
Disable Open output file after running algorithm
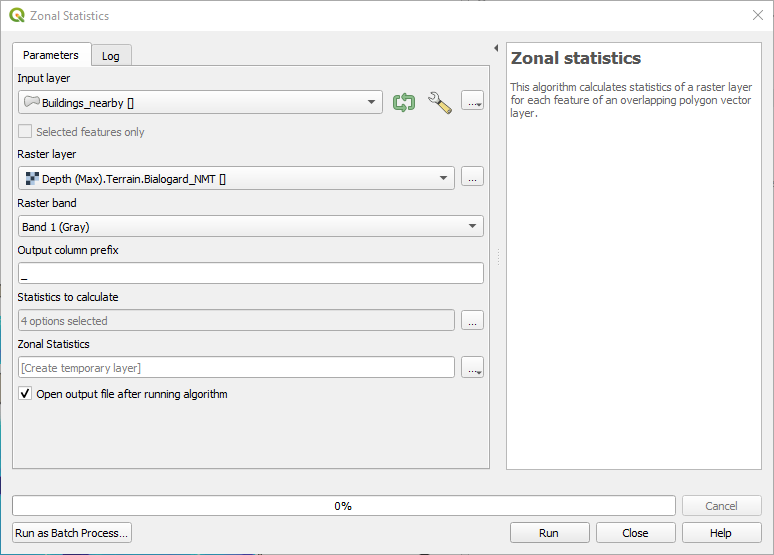25,394
